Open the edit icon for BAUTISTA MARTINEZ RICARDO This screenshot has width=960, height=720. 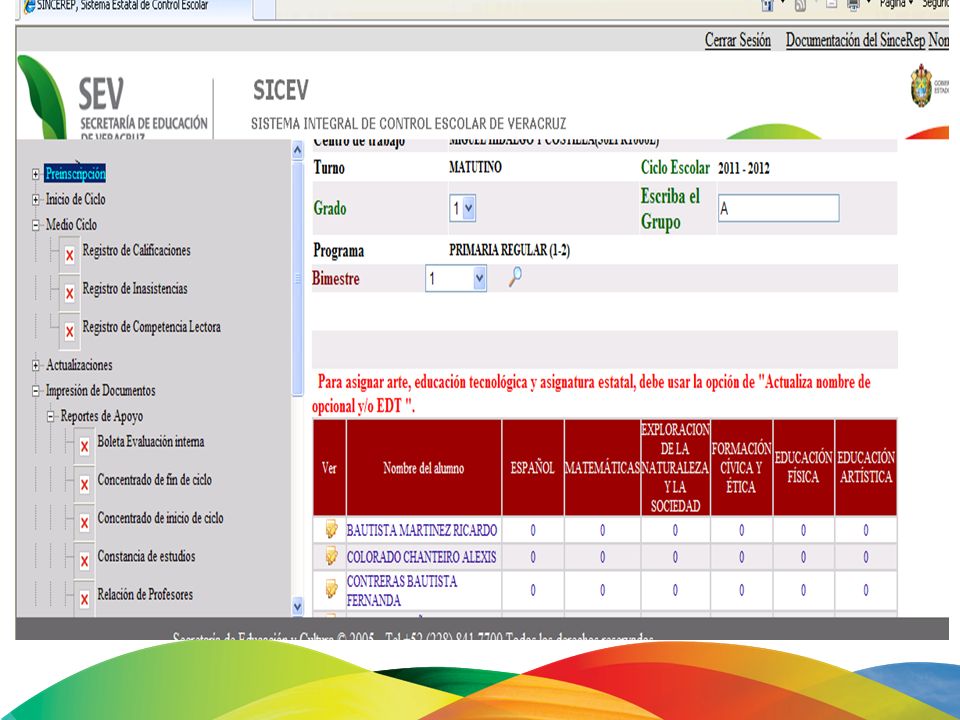tap(331, 529)
